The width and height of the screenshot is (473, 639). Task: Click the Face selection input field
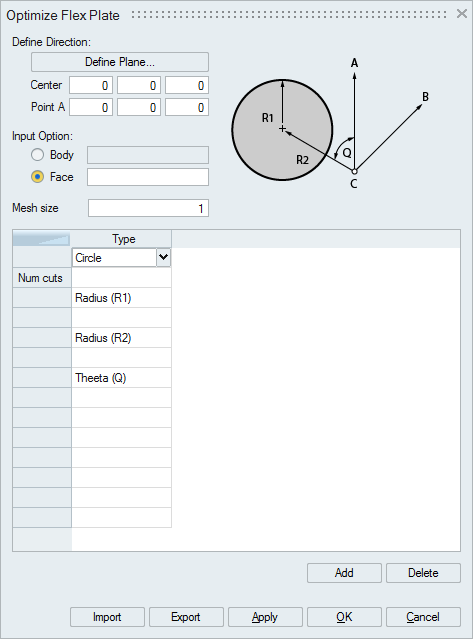148,177
